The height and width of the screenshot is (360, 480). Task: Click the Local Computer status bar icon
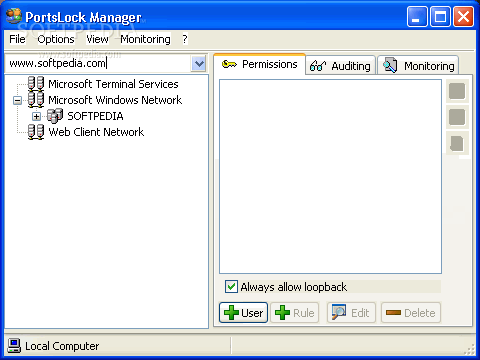tap(14, 346)
